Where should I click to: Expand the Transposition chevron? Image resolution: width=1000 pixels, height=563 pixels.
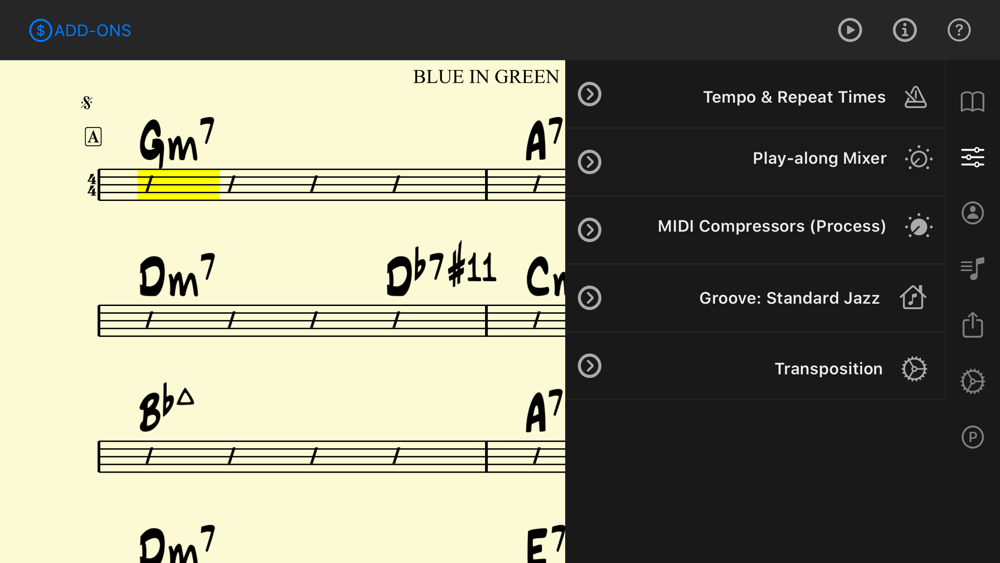(589, 366)
